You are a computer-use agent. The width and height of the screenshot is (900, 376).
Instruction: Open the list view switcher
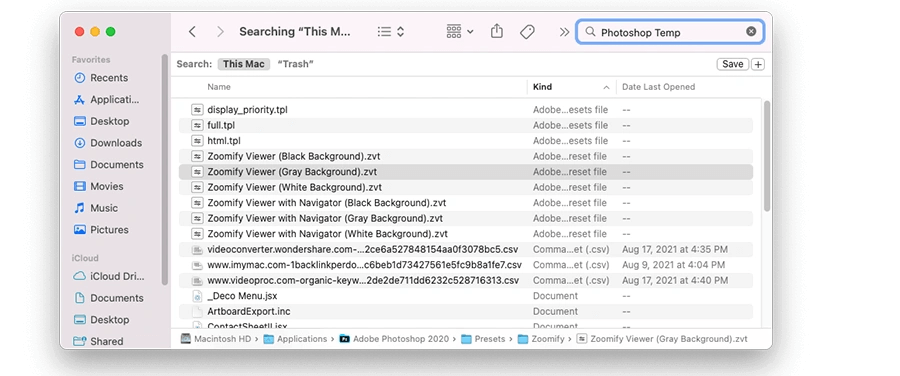tap(391, 32)
